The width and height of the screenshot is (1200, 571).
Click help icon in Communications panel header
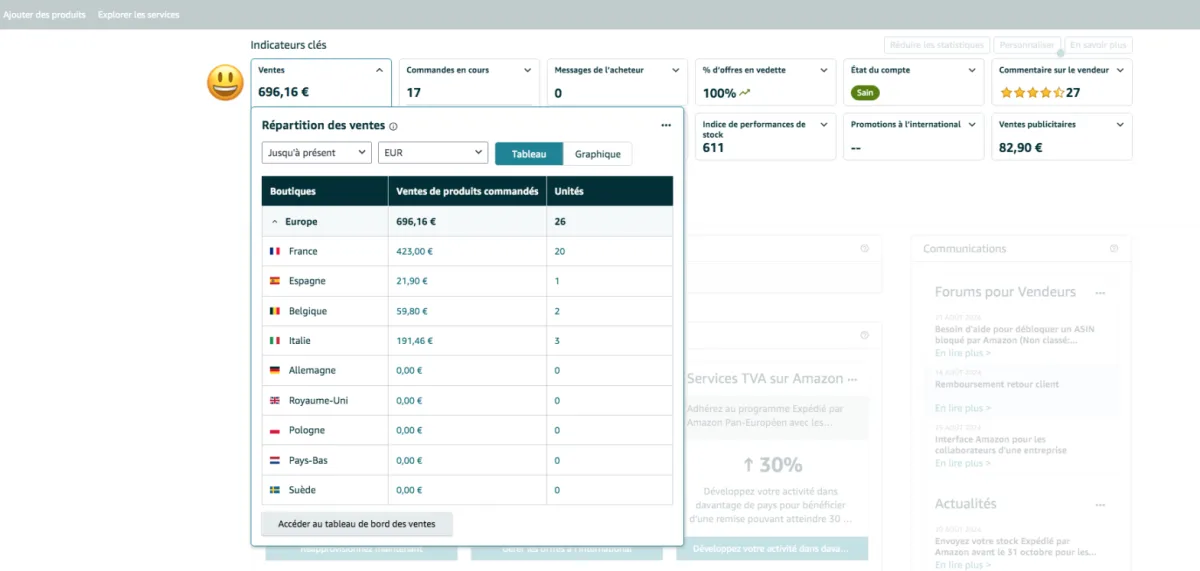[1114, 248]
